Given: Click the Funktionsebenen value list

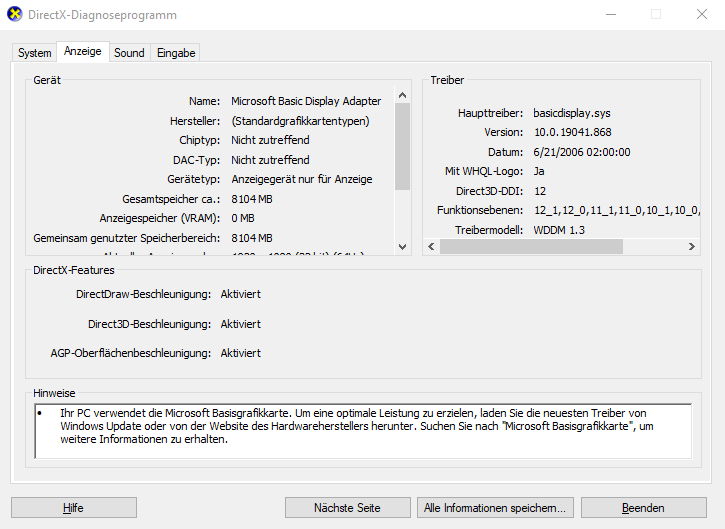Looking at the screenshot, I should (617, 210).
